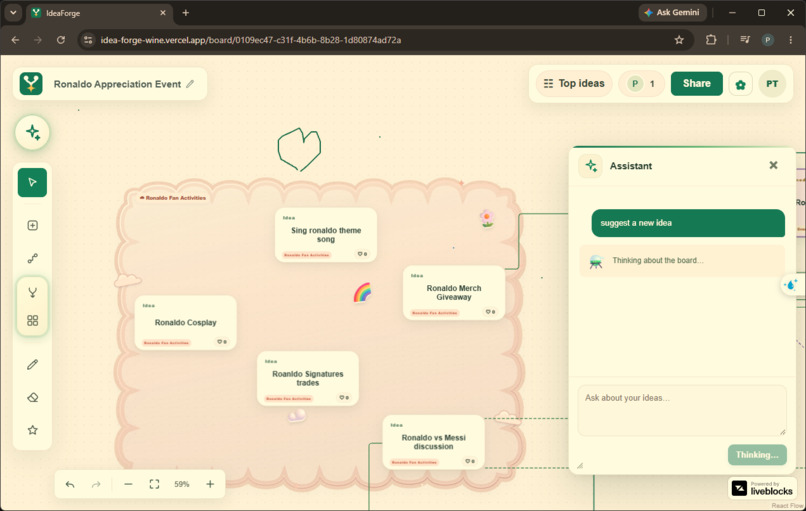The height and width of the screenshot is (511, 806).
Task: Select the Ronaldo vs Messi discussion card
Action: [433, 442]
